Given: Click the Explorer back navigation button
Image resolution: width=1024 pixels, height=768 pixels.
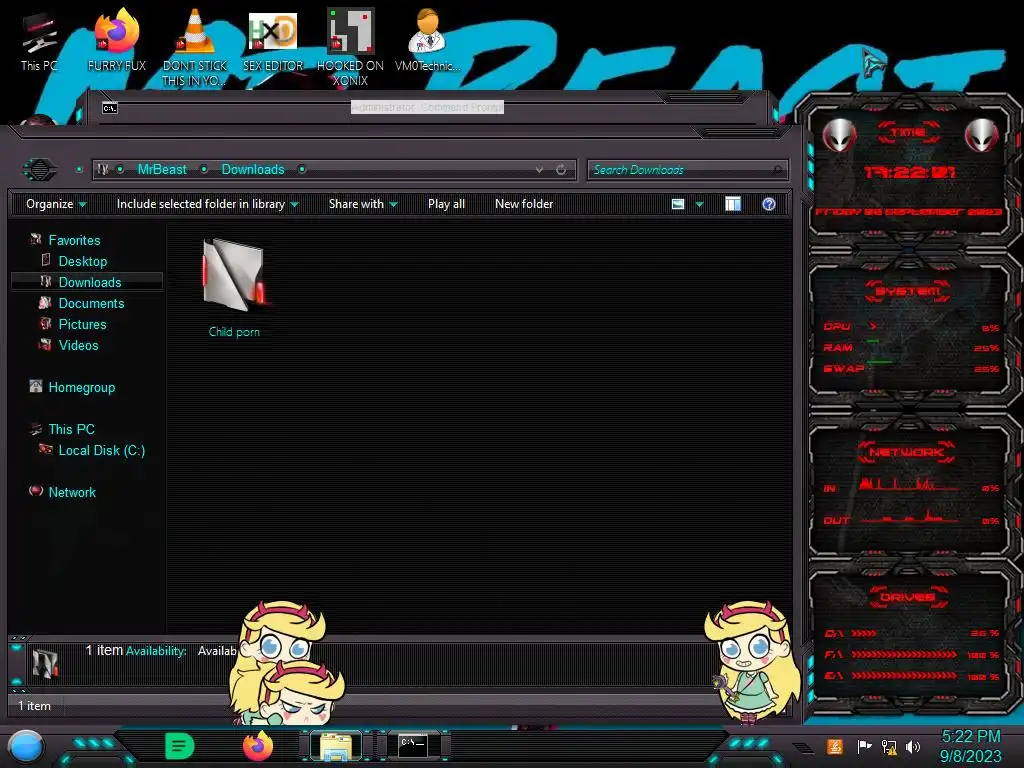Looking at the screenshot, I should (39, 170).
